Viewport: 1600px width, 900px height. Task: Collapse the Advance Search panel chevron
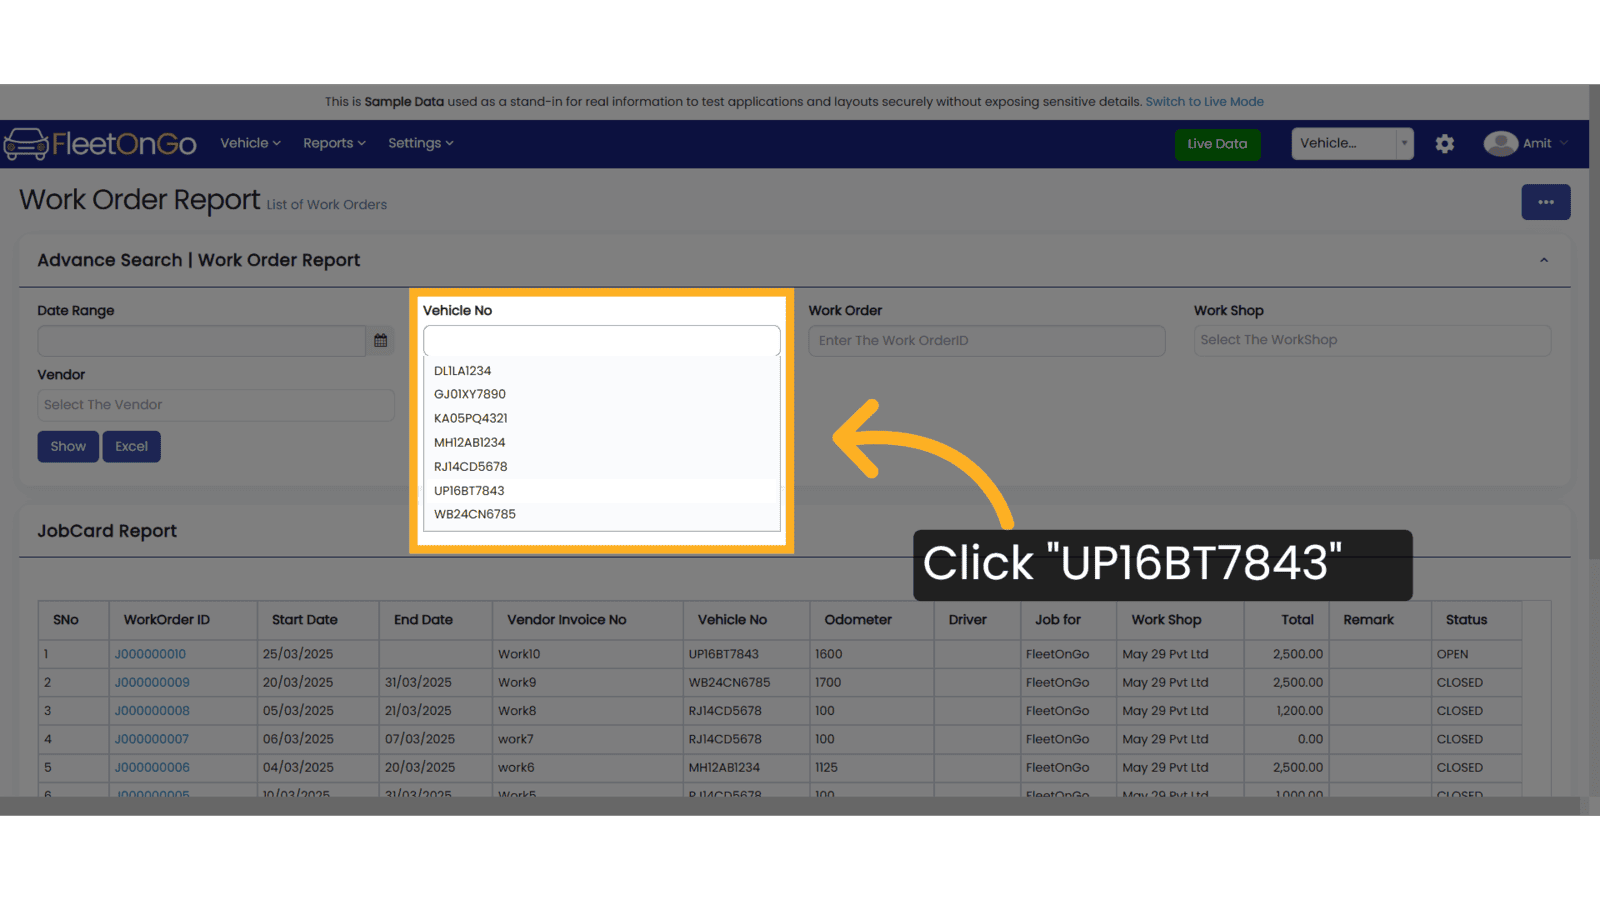(1544, 260)
